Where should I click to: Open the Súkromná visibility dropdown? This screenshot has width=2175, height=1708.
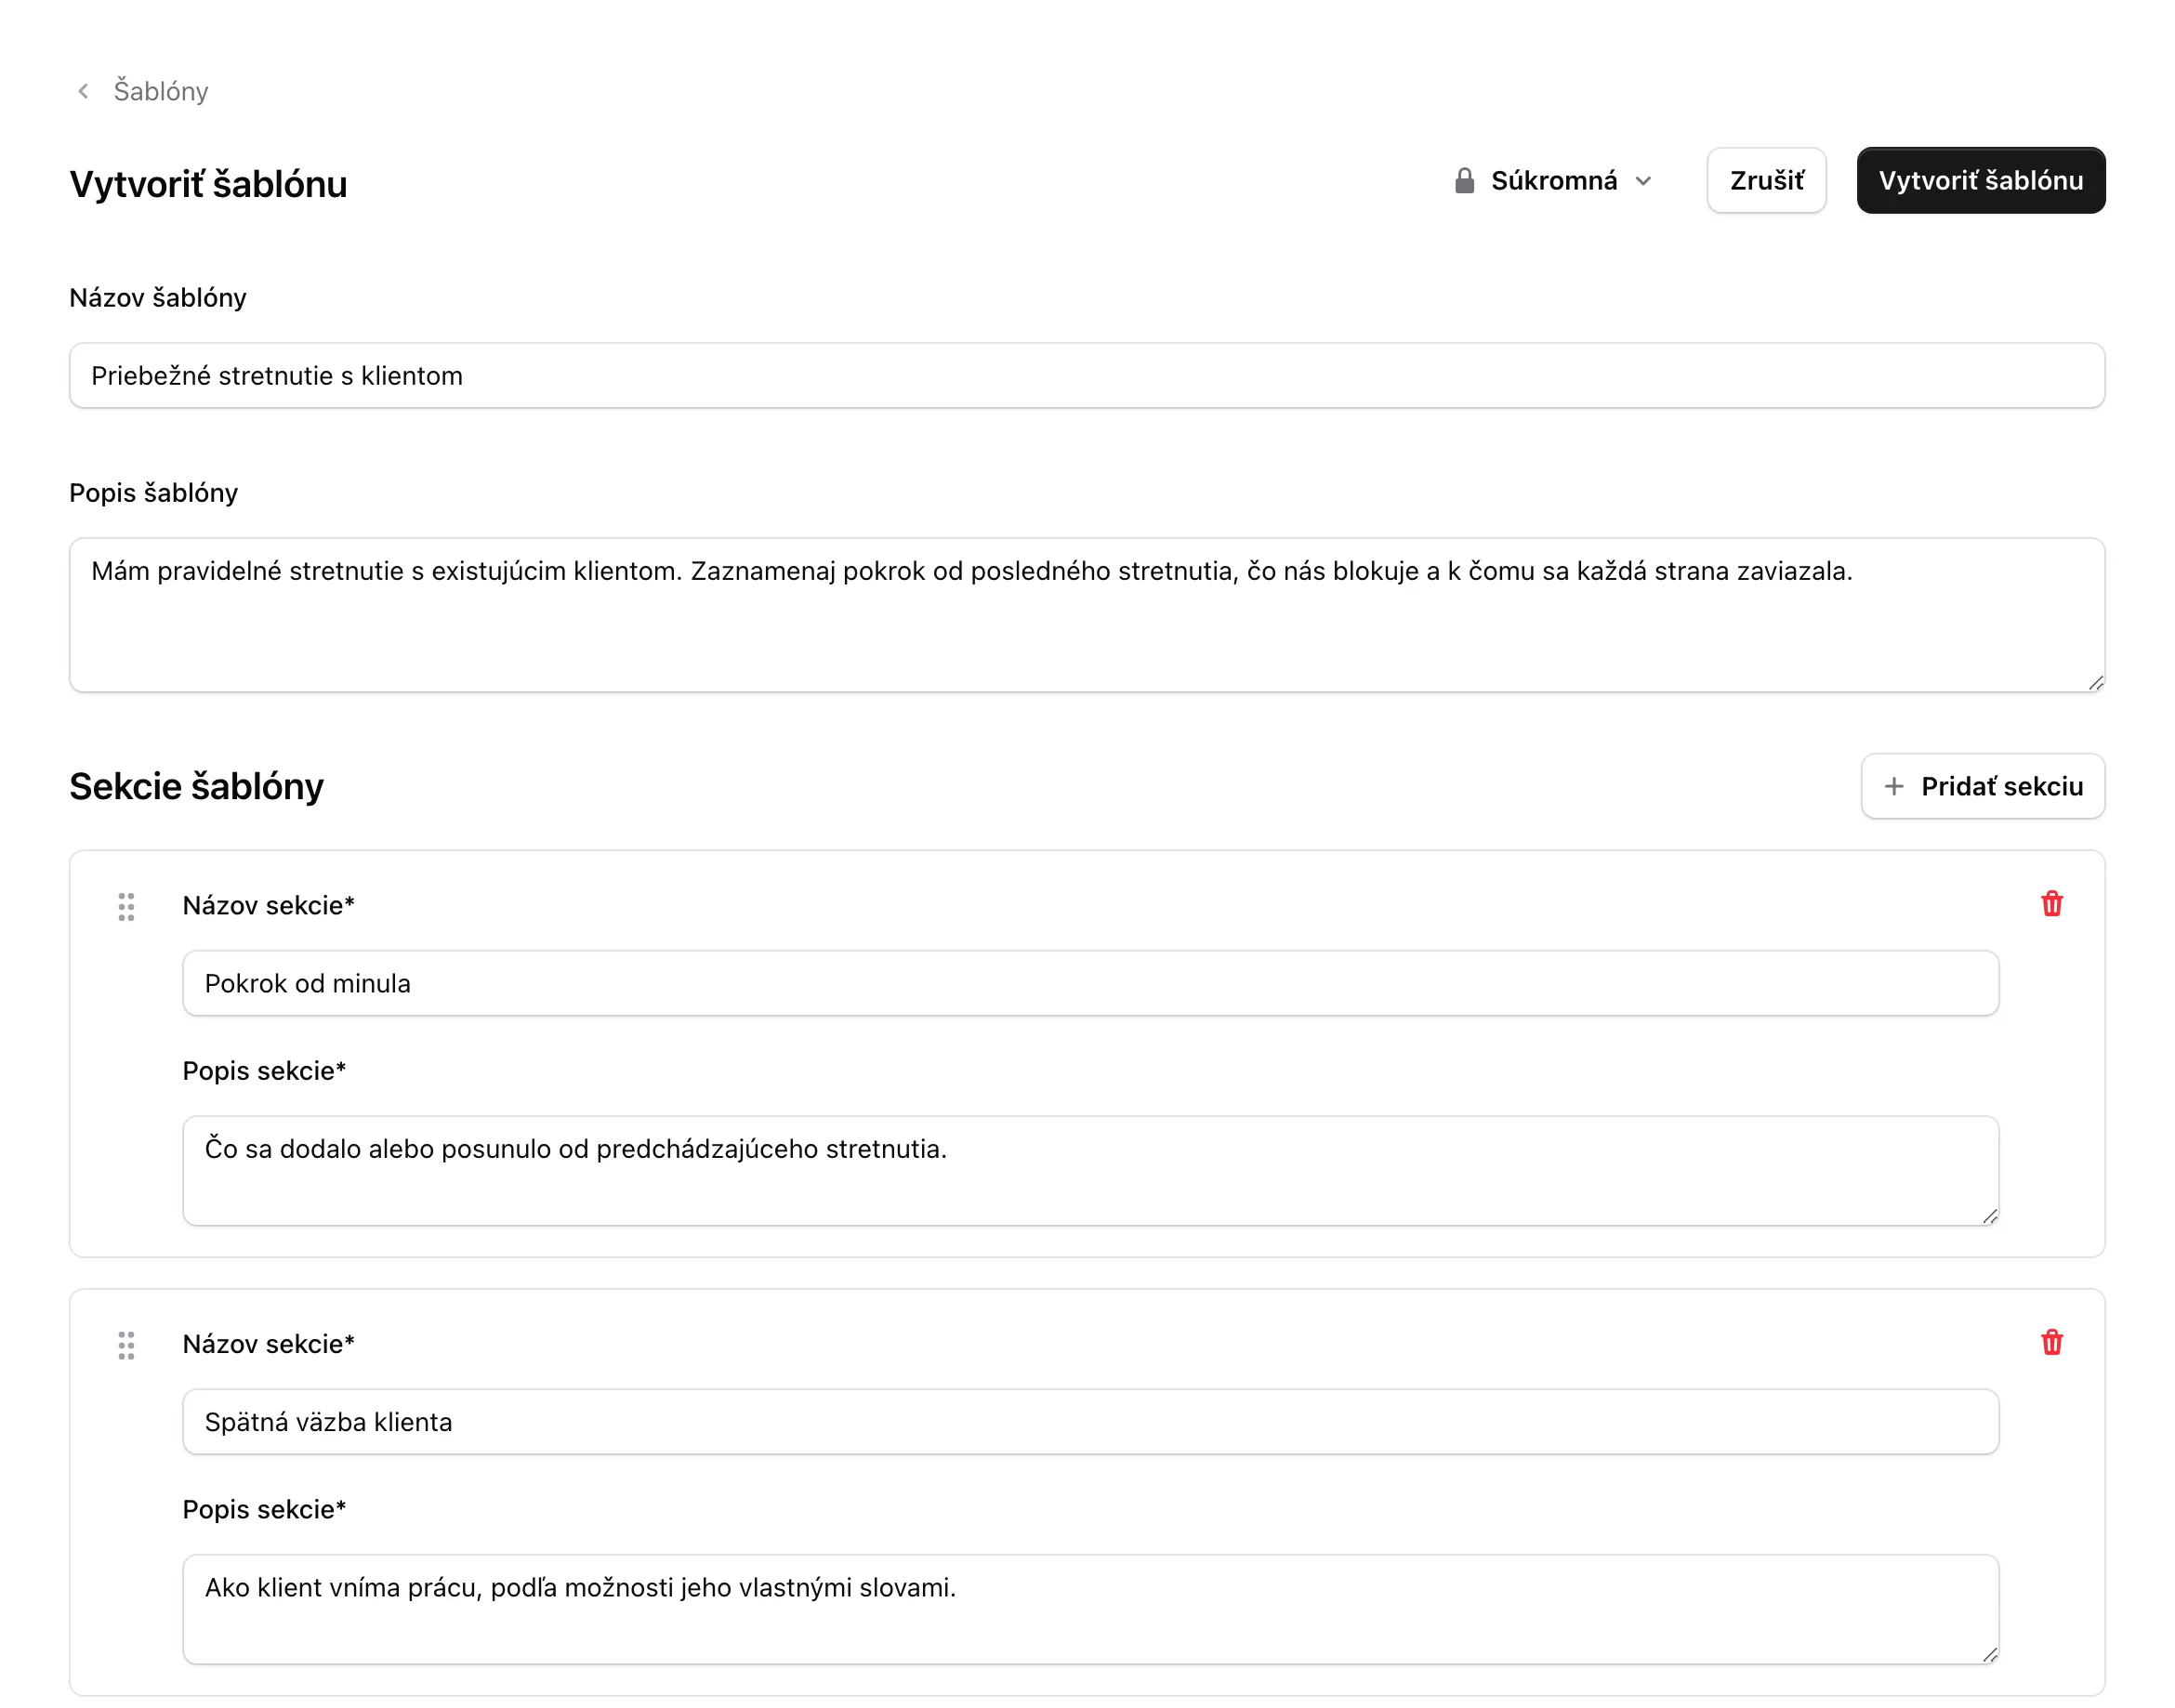(x=1553, y=181)
